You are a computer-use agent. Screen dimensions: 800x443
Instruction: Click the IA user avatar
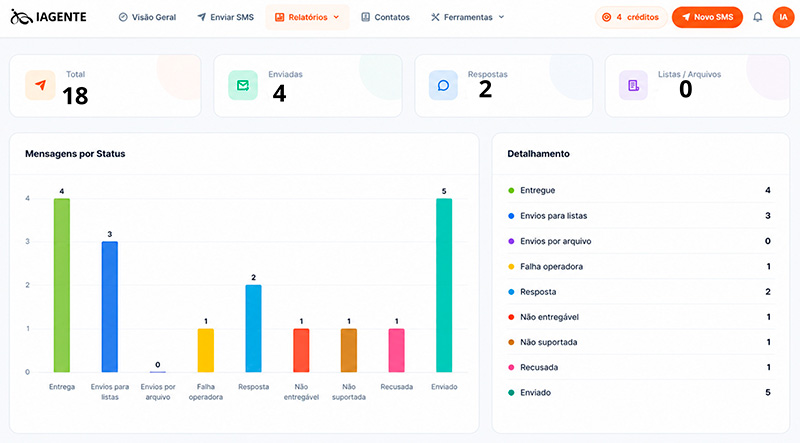pos(783,17)
